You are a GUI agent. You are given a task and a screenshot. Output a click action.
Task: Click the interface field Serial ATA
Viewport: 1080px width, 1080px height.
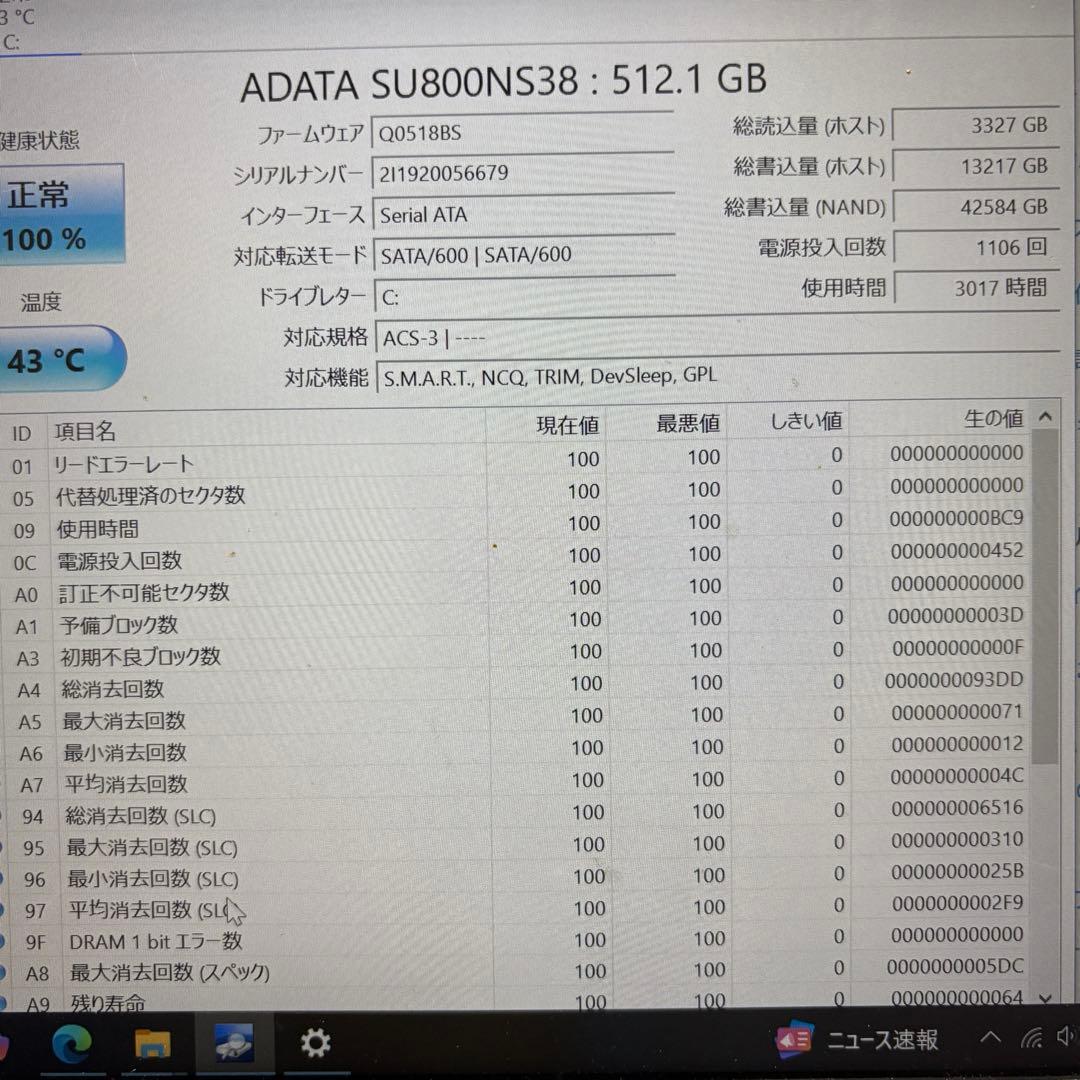pos(524,214)
